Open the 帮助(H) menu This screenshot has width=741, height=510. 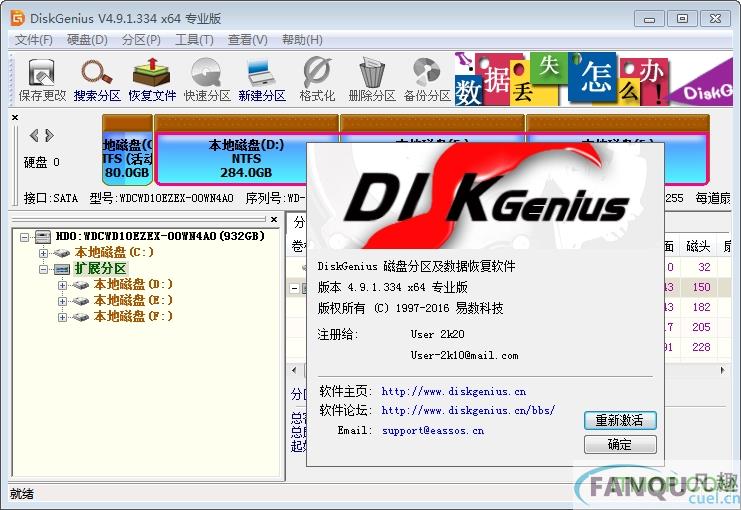pos(302,40)
